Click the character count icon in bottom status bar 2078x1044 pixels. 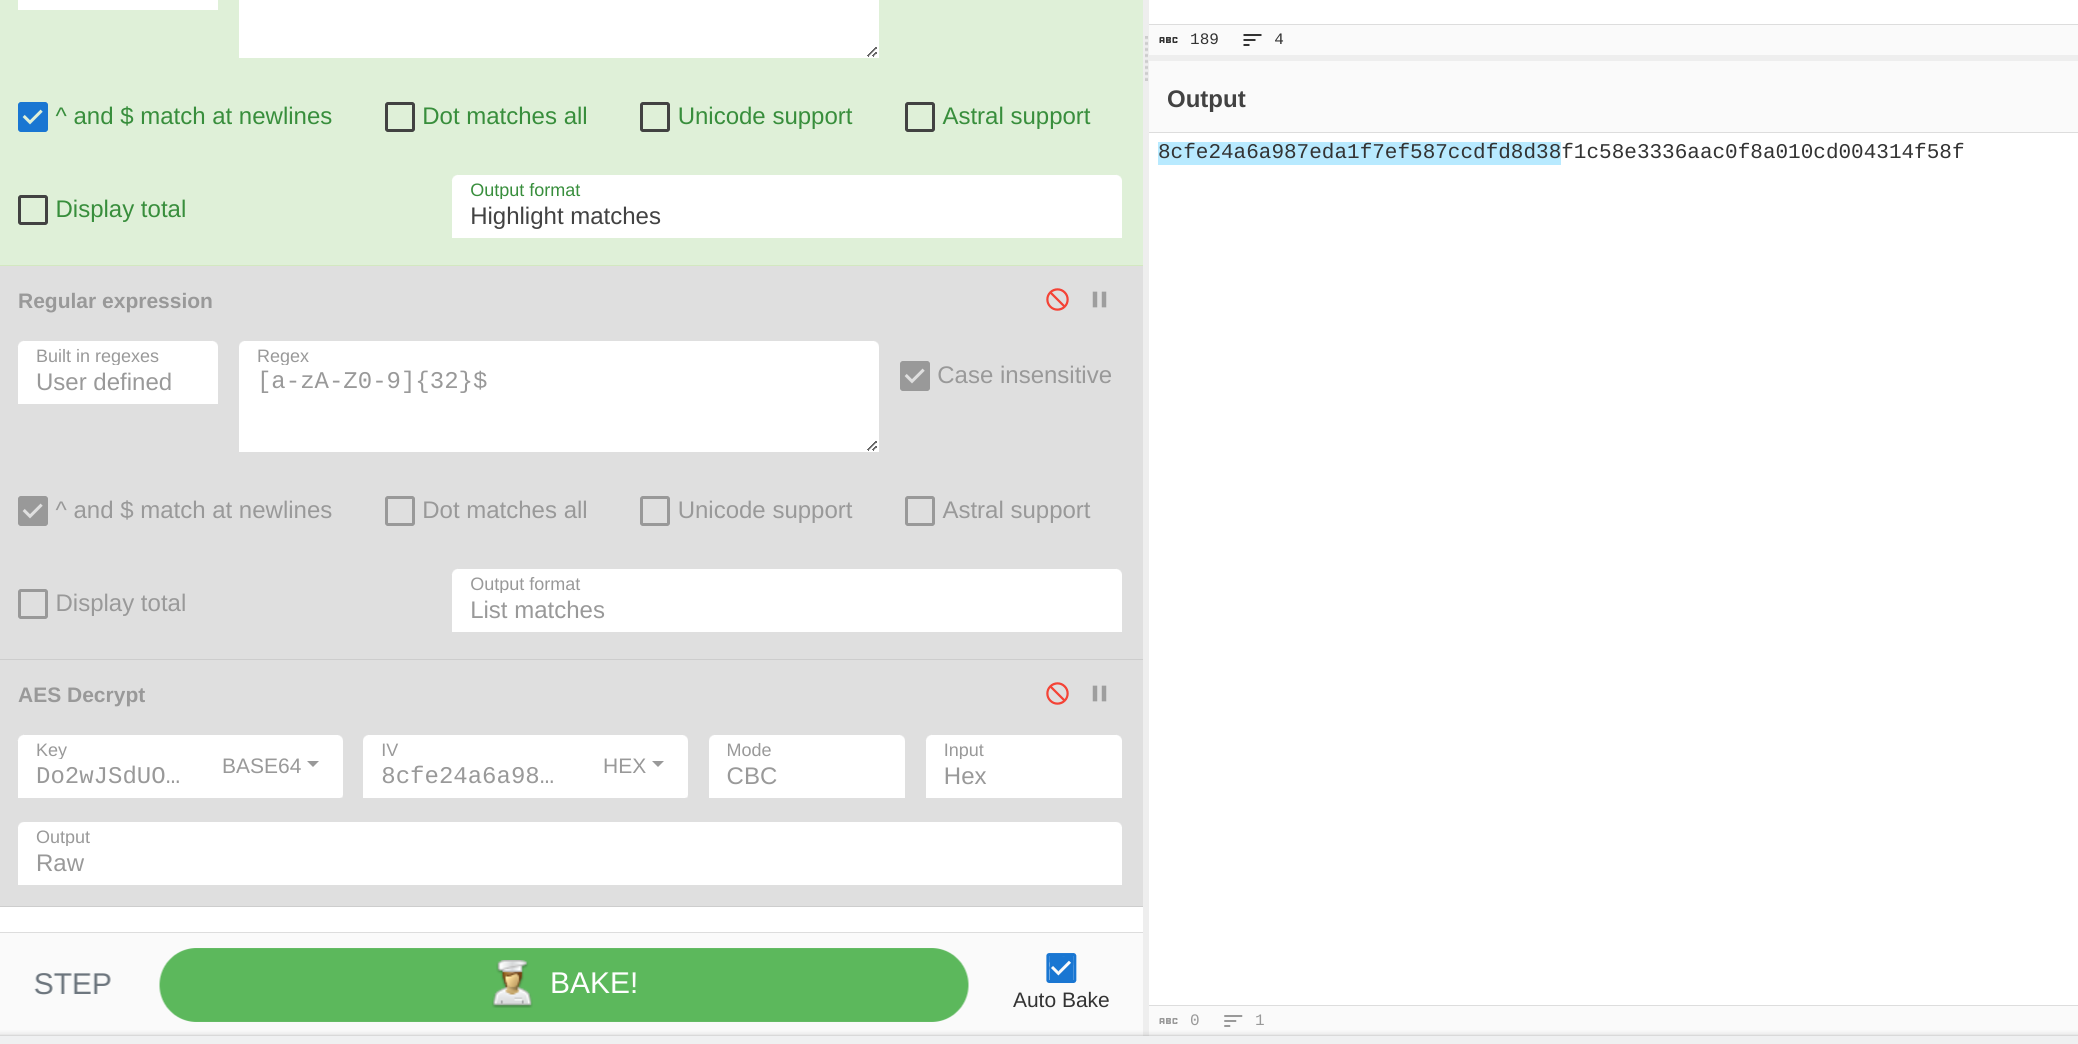[x=1167, y=1021]
